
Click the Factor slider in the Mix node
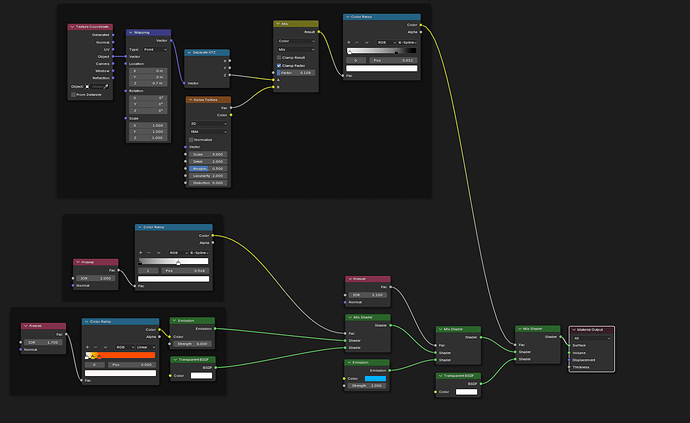click(296, 73)
